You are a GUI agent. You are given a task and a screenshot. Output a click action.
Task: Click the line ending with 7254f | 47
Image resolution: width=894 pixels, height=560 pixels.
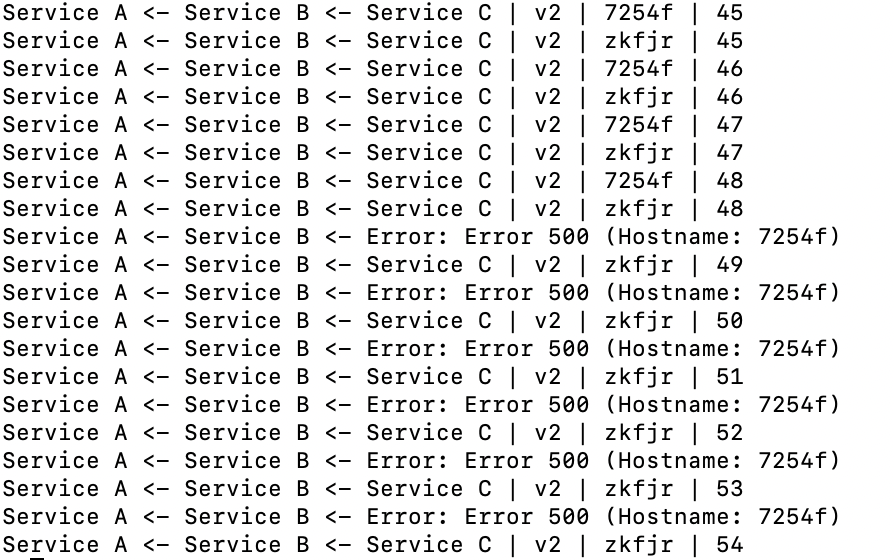coord(373,124)
